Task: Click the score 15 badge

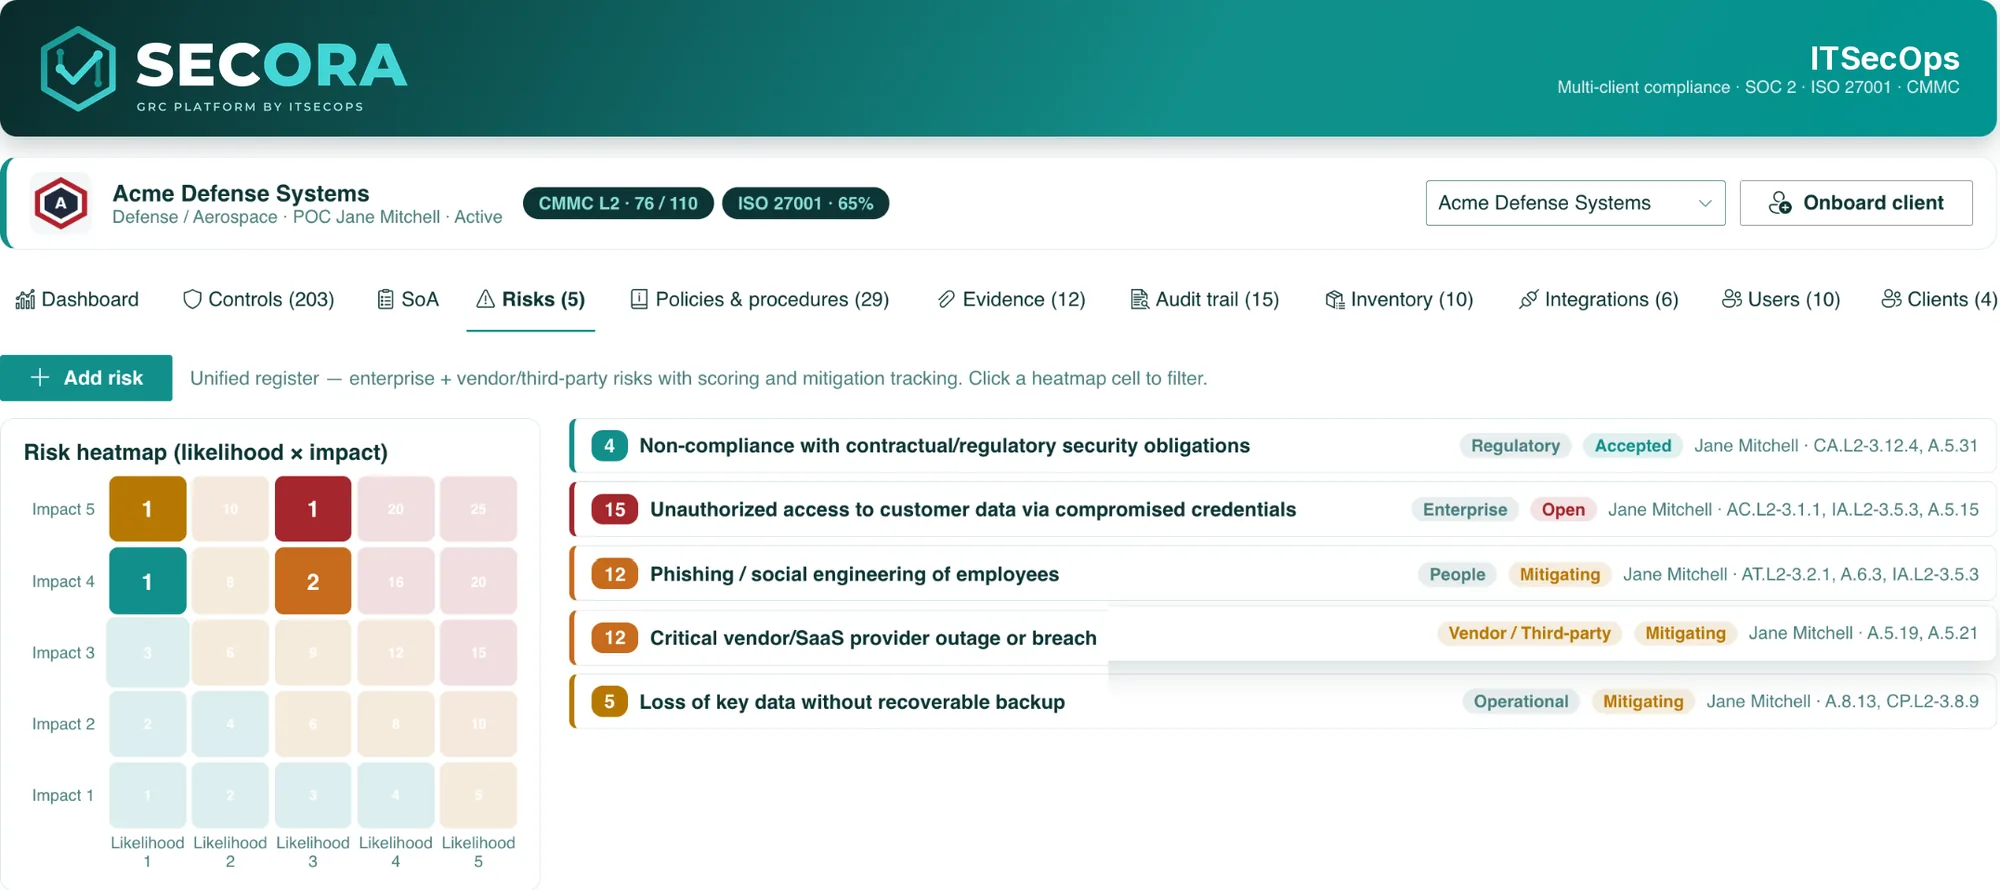Action: click(615, 510)
